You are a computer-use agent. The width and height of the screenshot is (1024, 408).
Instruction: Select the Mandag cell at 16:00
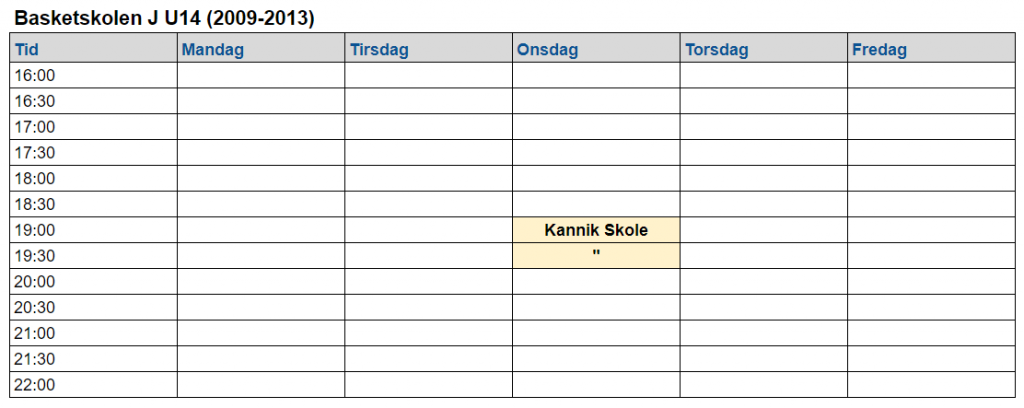(x=261, y=76)
